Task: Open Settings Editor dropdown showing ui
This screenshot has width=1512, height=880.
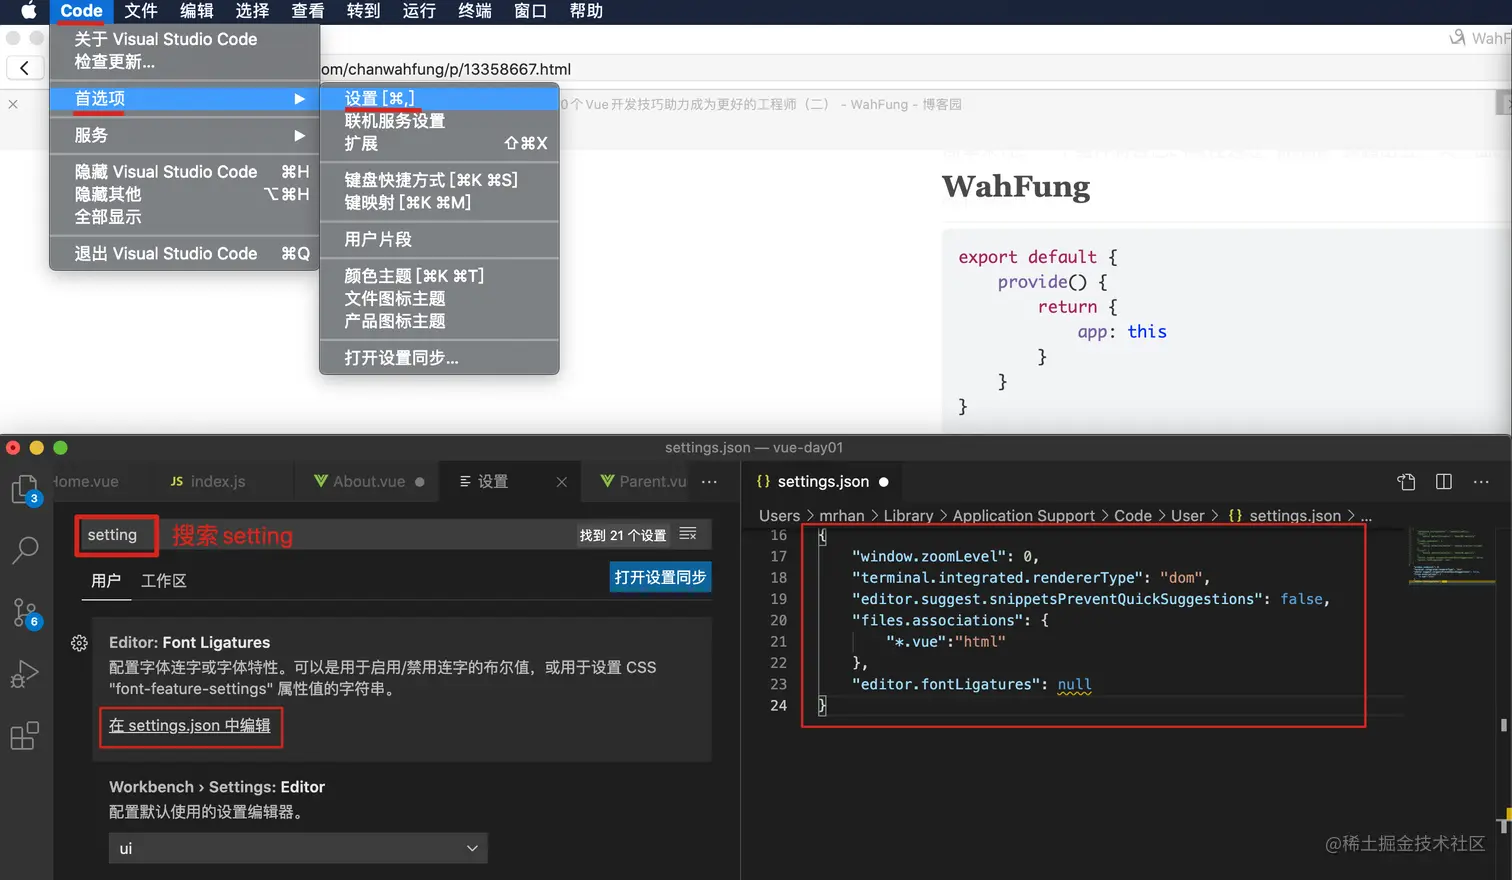Action: tap(297, 848)
